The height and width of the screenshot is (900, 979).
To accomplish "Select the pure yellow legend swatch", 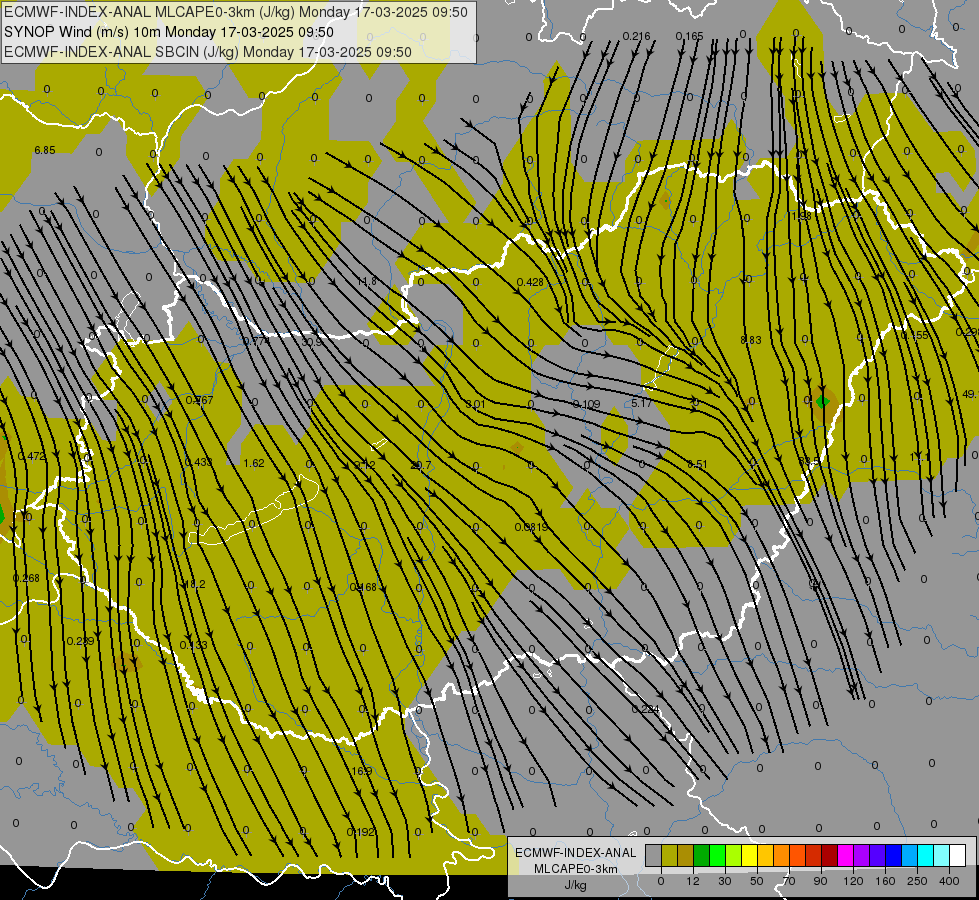I will (x=749, y=855).
